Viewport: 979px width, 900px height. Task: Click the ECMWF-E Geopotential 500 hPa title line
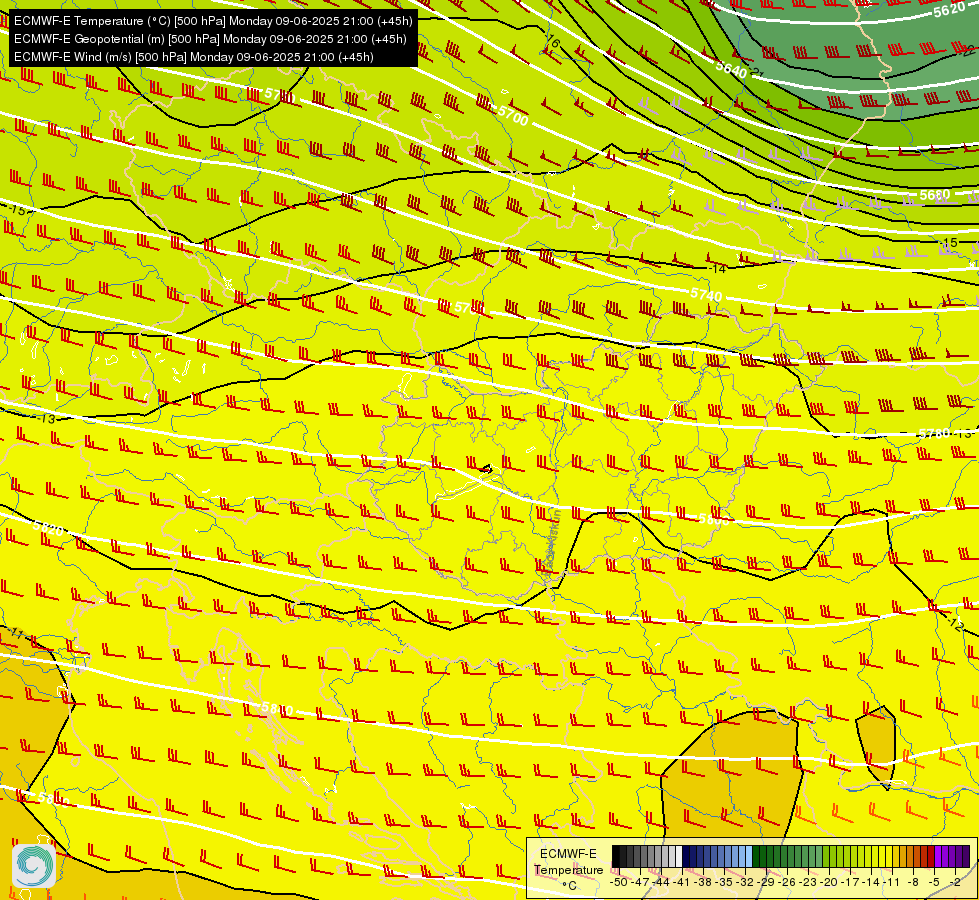tap(210, 39)
